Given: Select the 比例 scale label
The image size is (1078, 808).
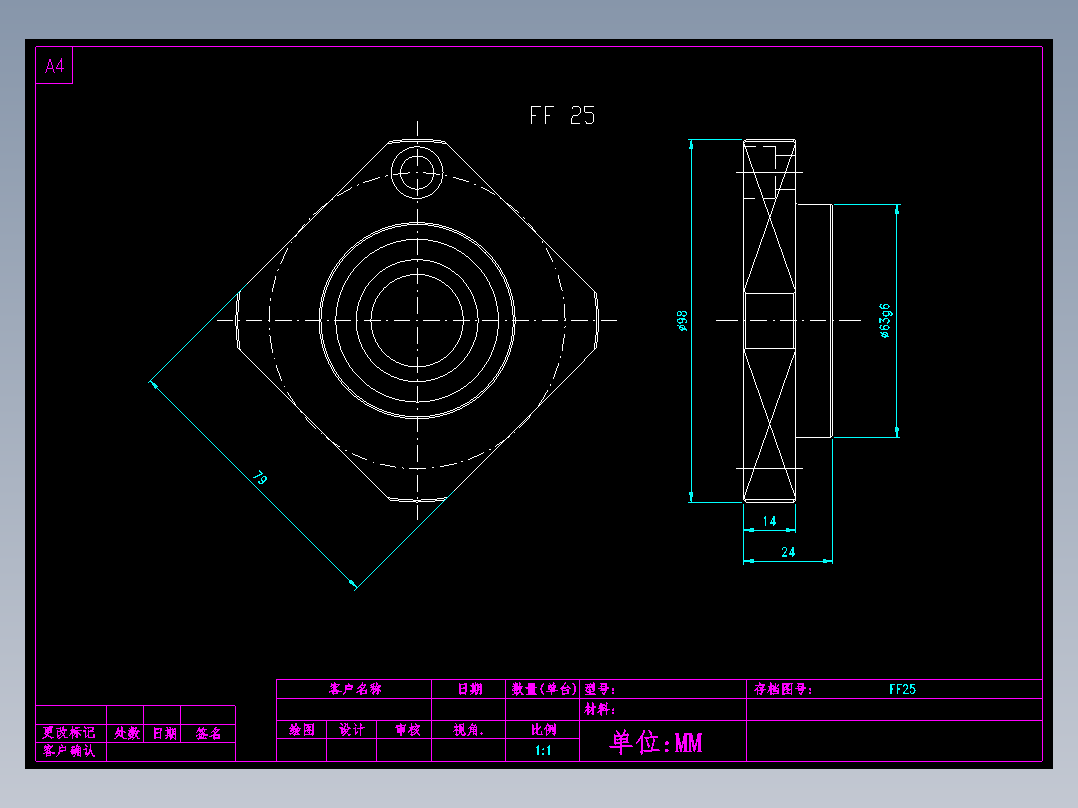Looking at the screenshot, I should pos(543,730).
